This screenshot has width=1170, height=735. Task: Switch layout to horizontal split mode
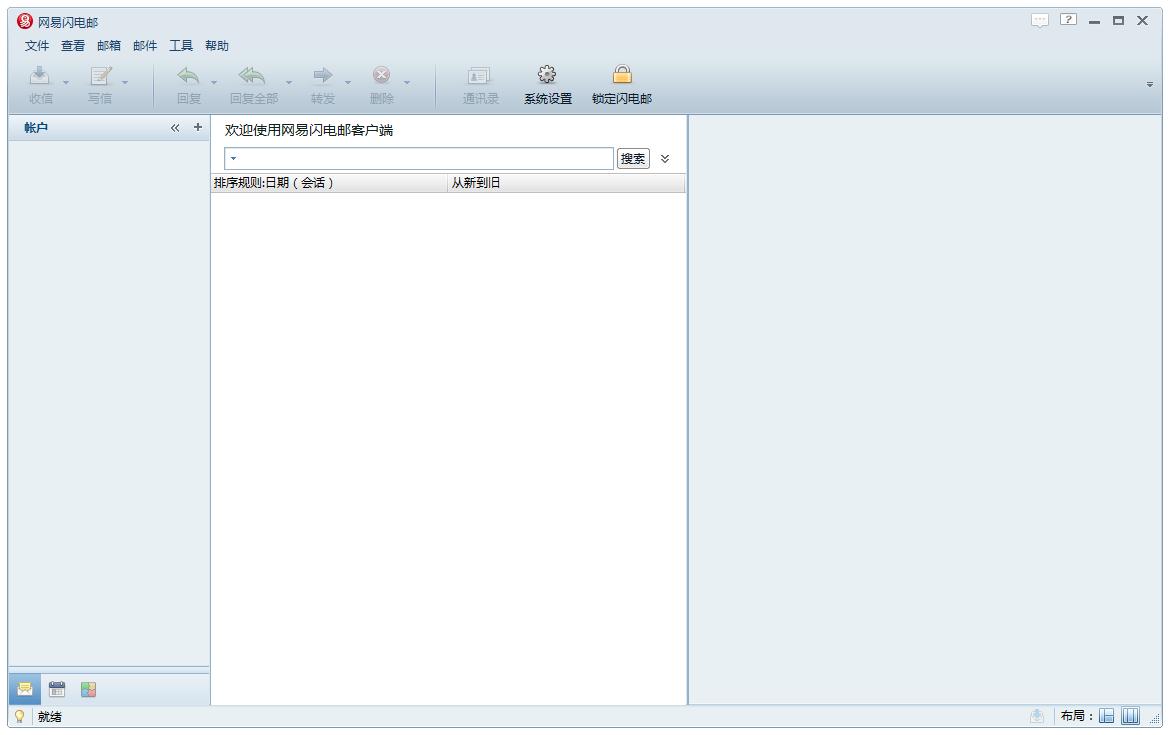[1106, 715]
